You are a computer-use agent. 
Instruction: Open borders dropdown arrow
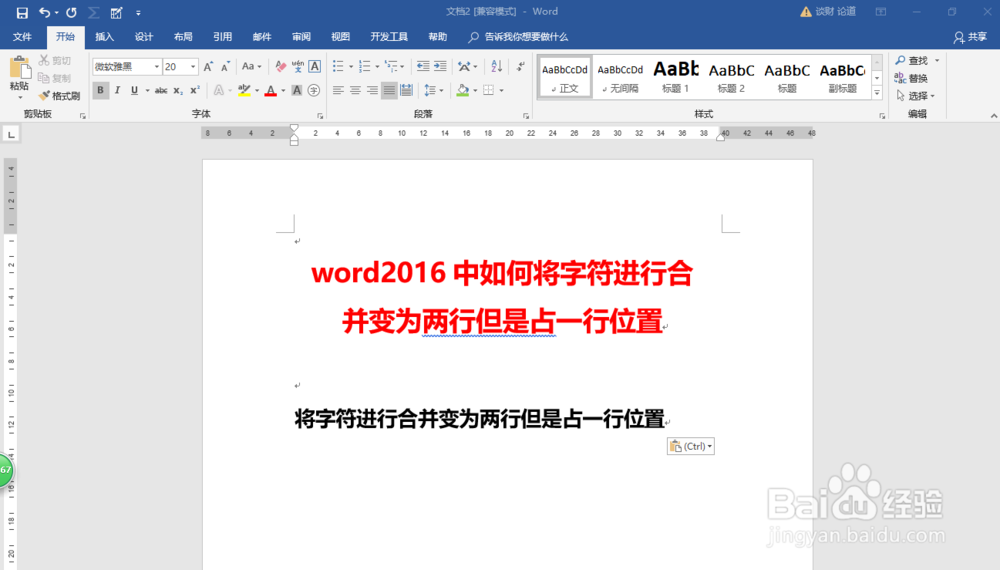(502, 91)
